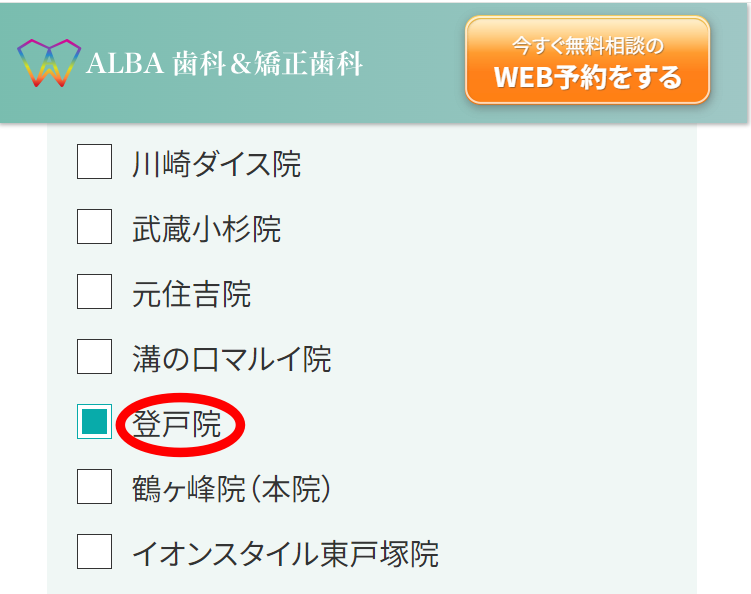This screenshot has height=594, width=751.
Task: Click 今すぐ無料相談の text on button
Action: 588,46
